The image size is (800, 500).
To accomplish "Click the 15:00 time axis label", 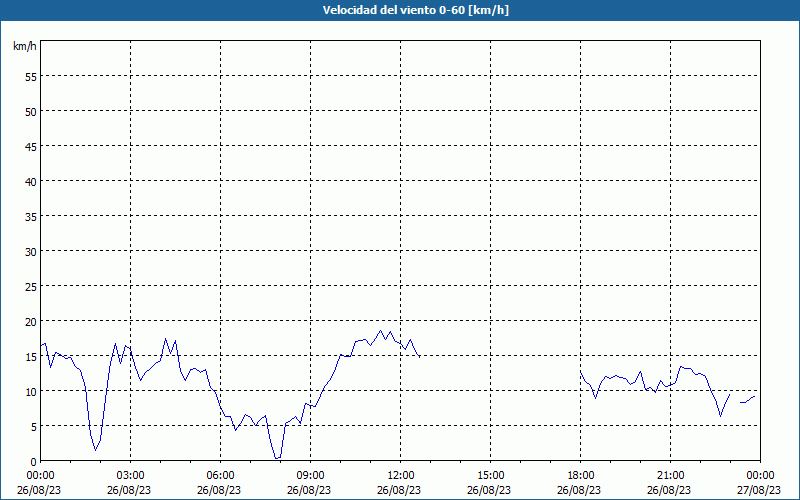I will [490, 476].
